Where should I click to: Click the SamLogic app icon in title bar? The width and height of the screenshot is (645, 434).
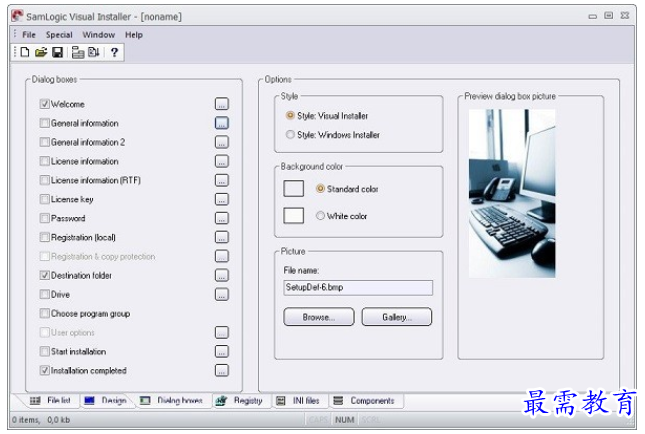pos(17,16)
